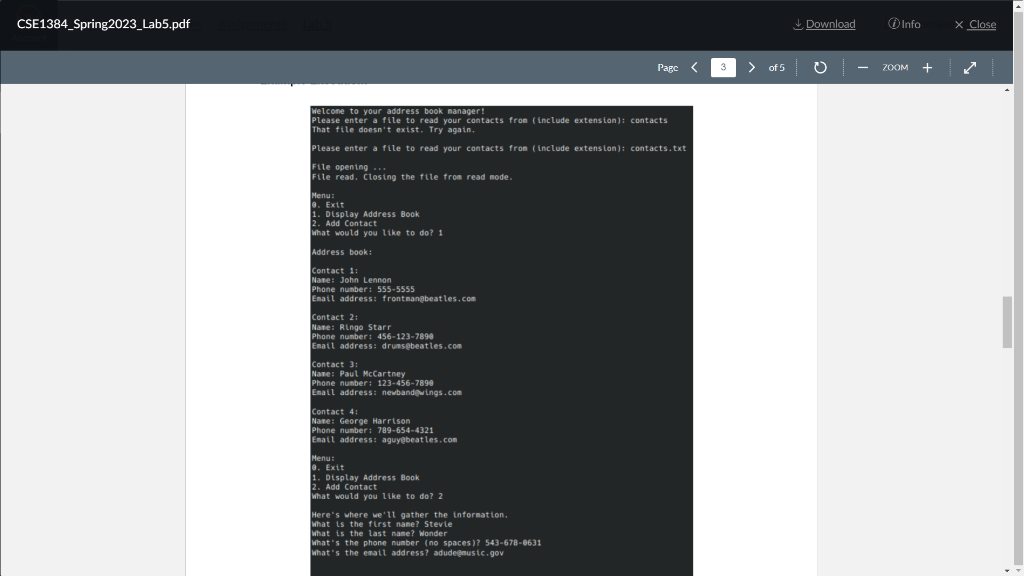Click the ZOOM toolbar label
Image resolution: width=1024 pixels, height=576 pixels.
tap(897, 67)
